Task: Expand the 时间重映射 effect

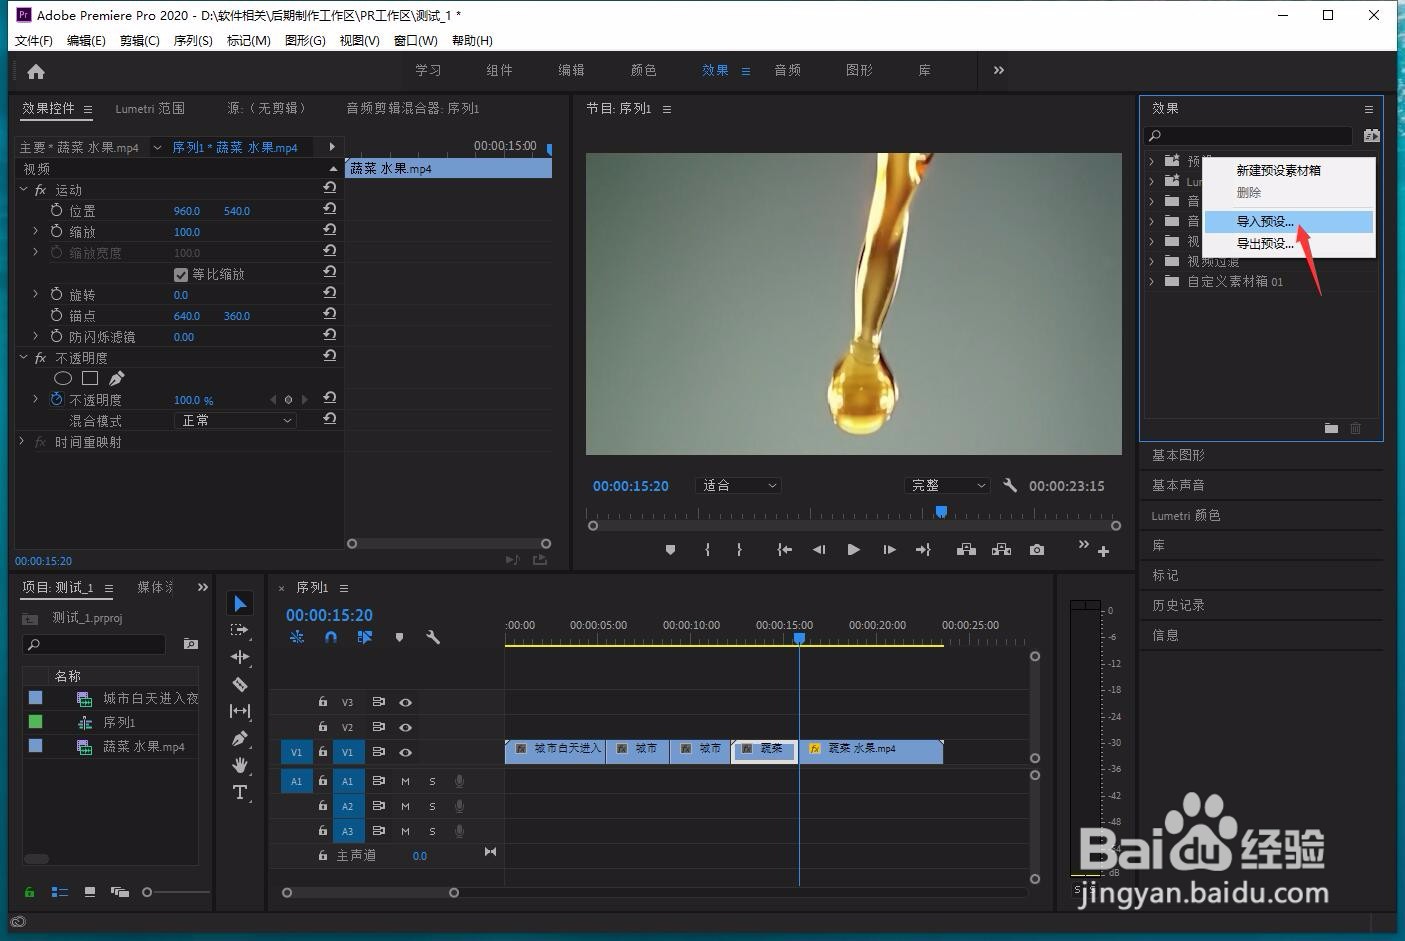Action: coord(22,441)
